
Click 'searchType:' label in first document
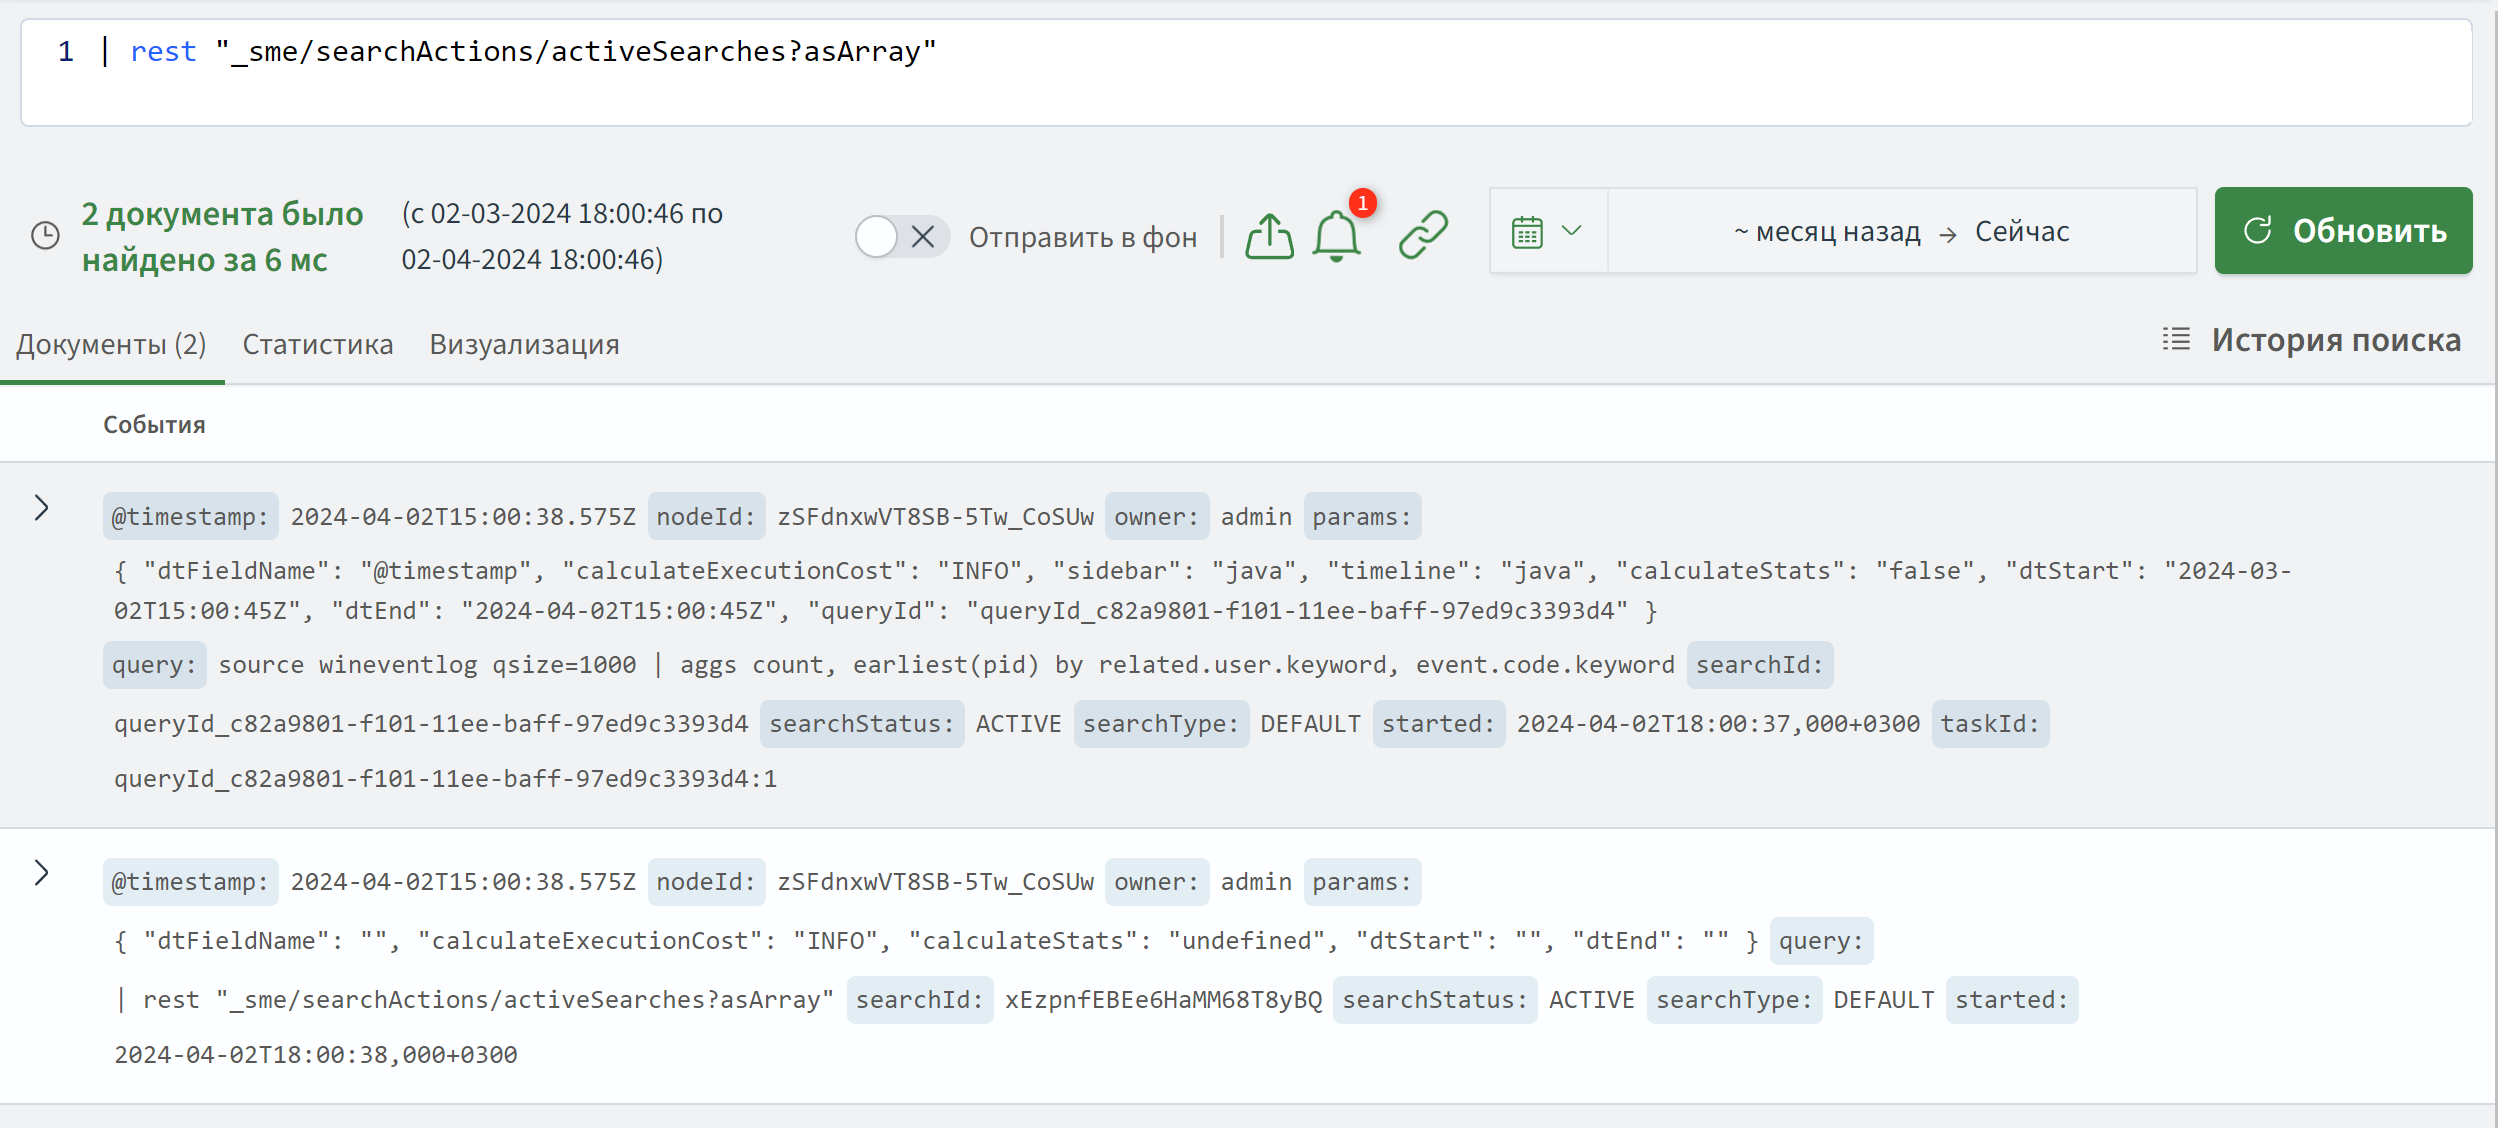click(1161, 724)
